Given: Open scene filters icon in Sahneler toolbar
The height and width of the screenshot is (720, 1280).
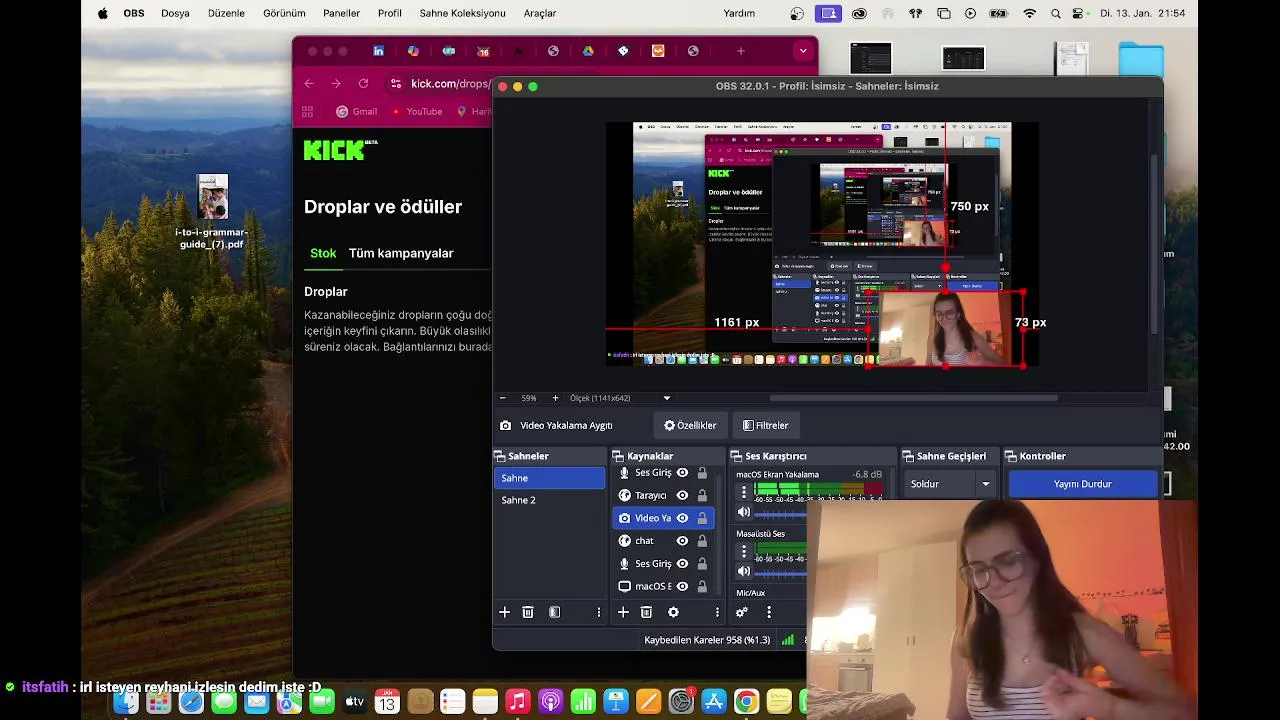Looking at the screenshot, I should coord(555,612).
